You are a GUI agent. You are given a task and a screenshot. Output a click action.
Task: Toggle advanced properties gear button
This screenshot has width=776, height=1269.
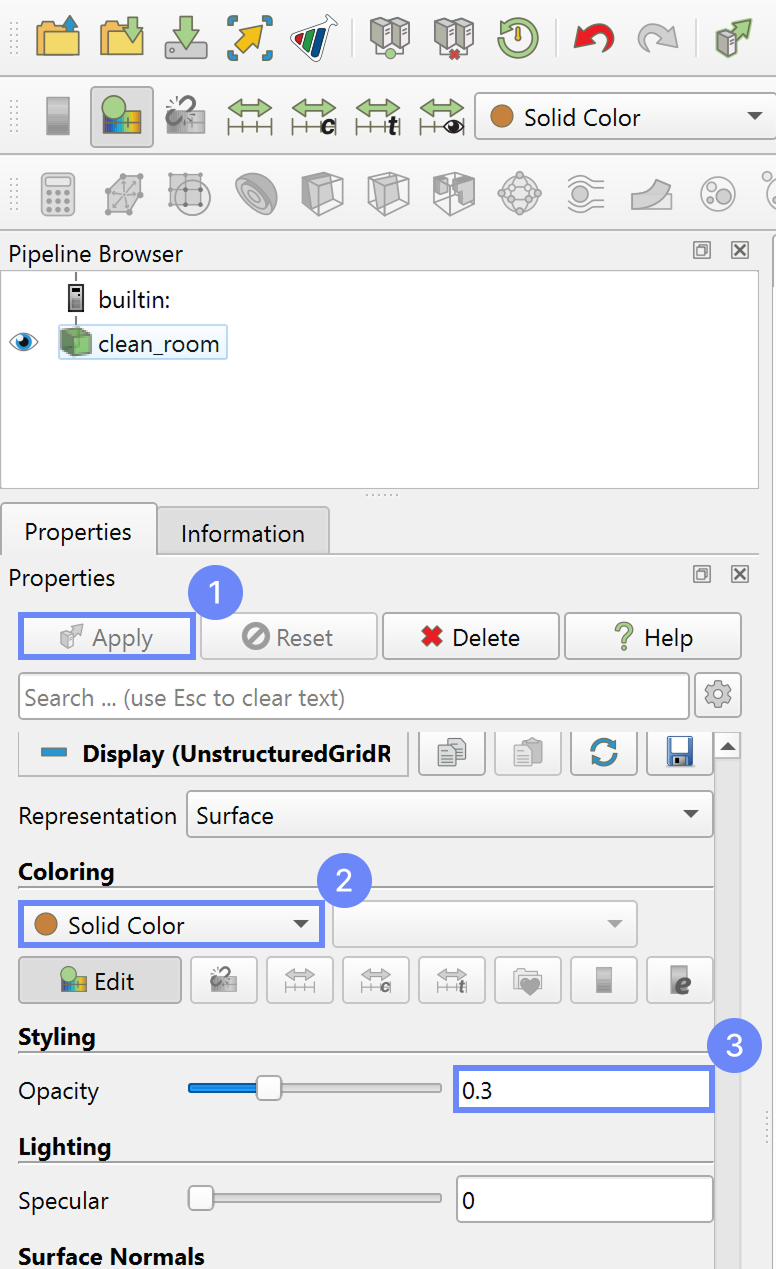719,696
